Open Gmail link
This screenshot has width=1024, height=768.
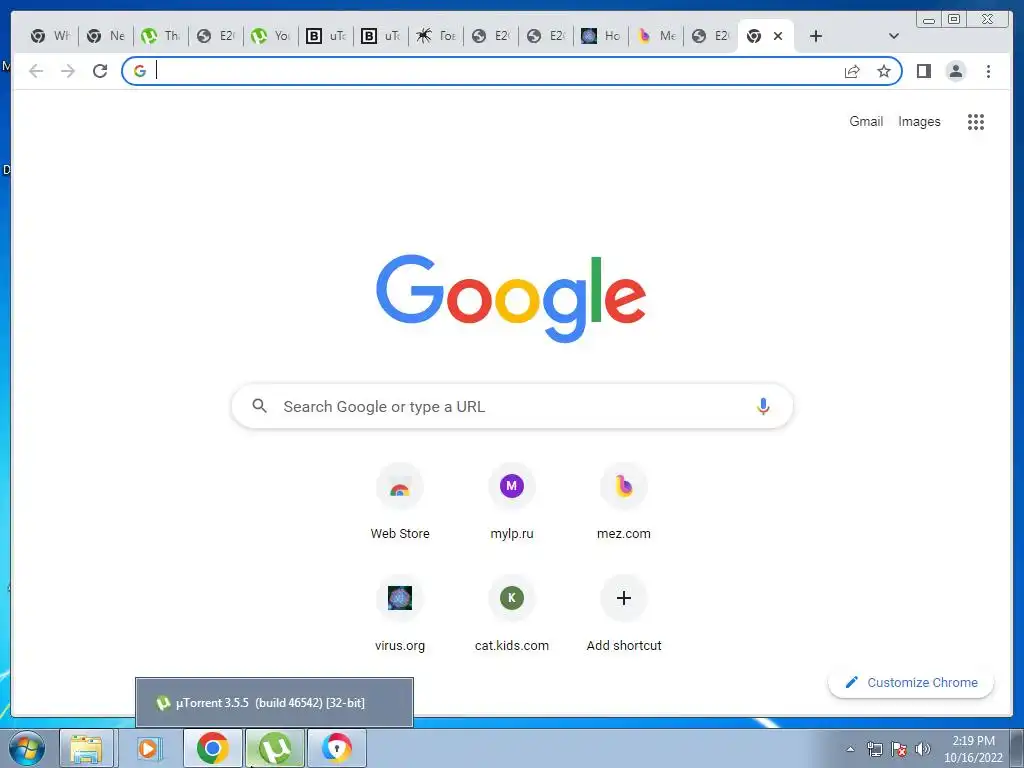point(866,121)
